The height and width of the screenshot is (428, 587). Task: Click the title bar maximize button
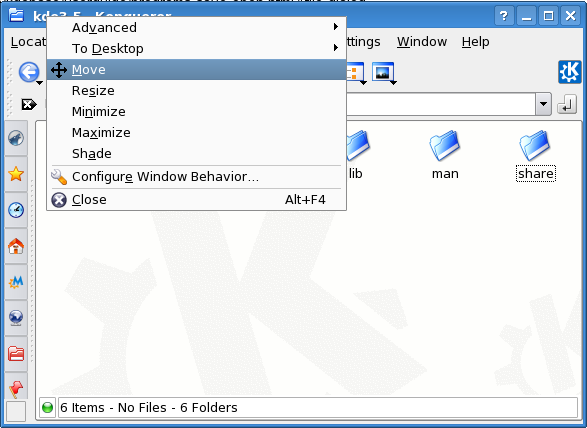coord(548,16)
